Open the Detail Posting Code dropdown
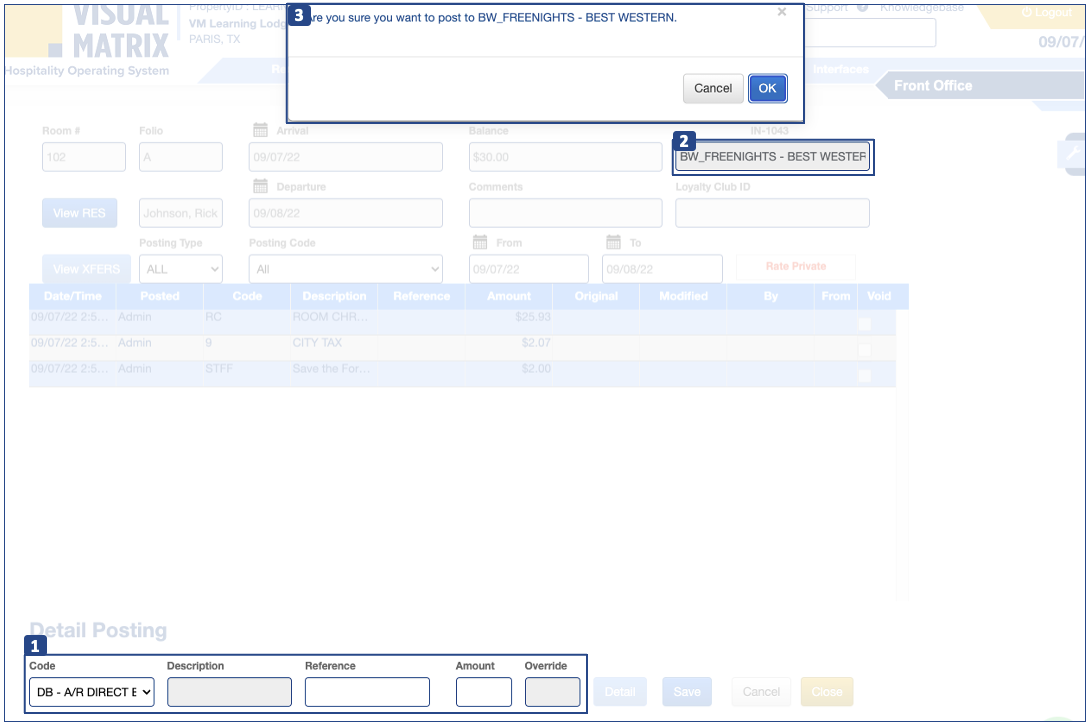This screenshot has height=726, width=1090. tap(92, 692)
